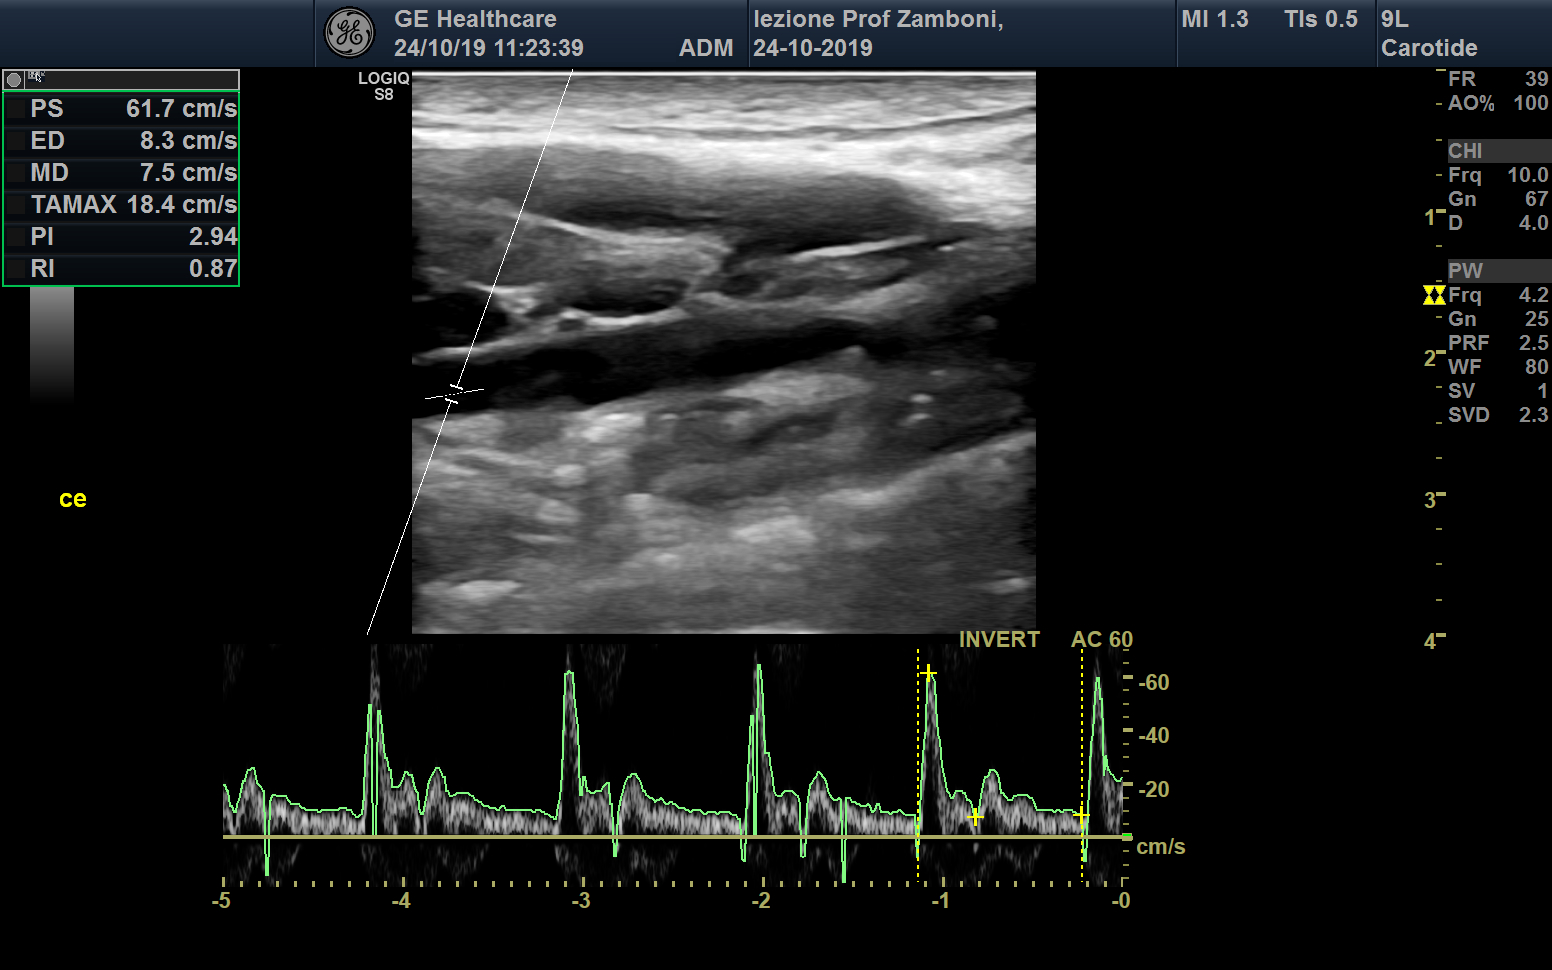Screen dimensions: 1552x970
Task: Select the end diastolic caliper near the baseline
Action: tap(1081, 815)
